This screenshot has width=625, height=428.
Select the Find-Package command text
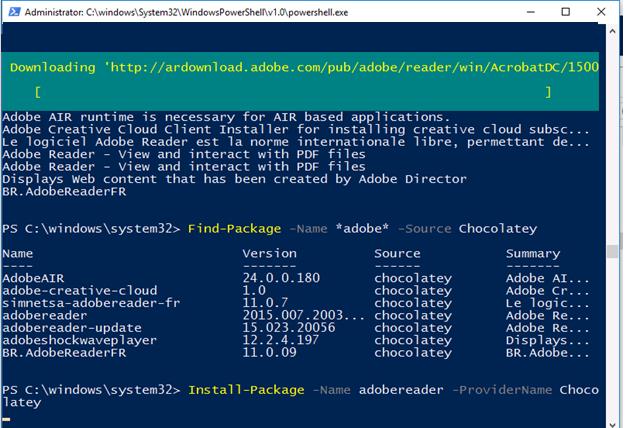(x=234, y=229)
